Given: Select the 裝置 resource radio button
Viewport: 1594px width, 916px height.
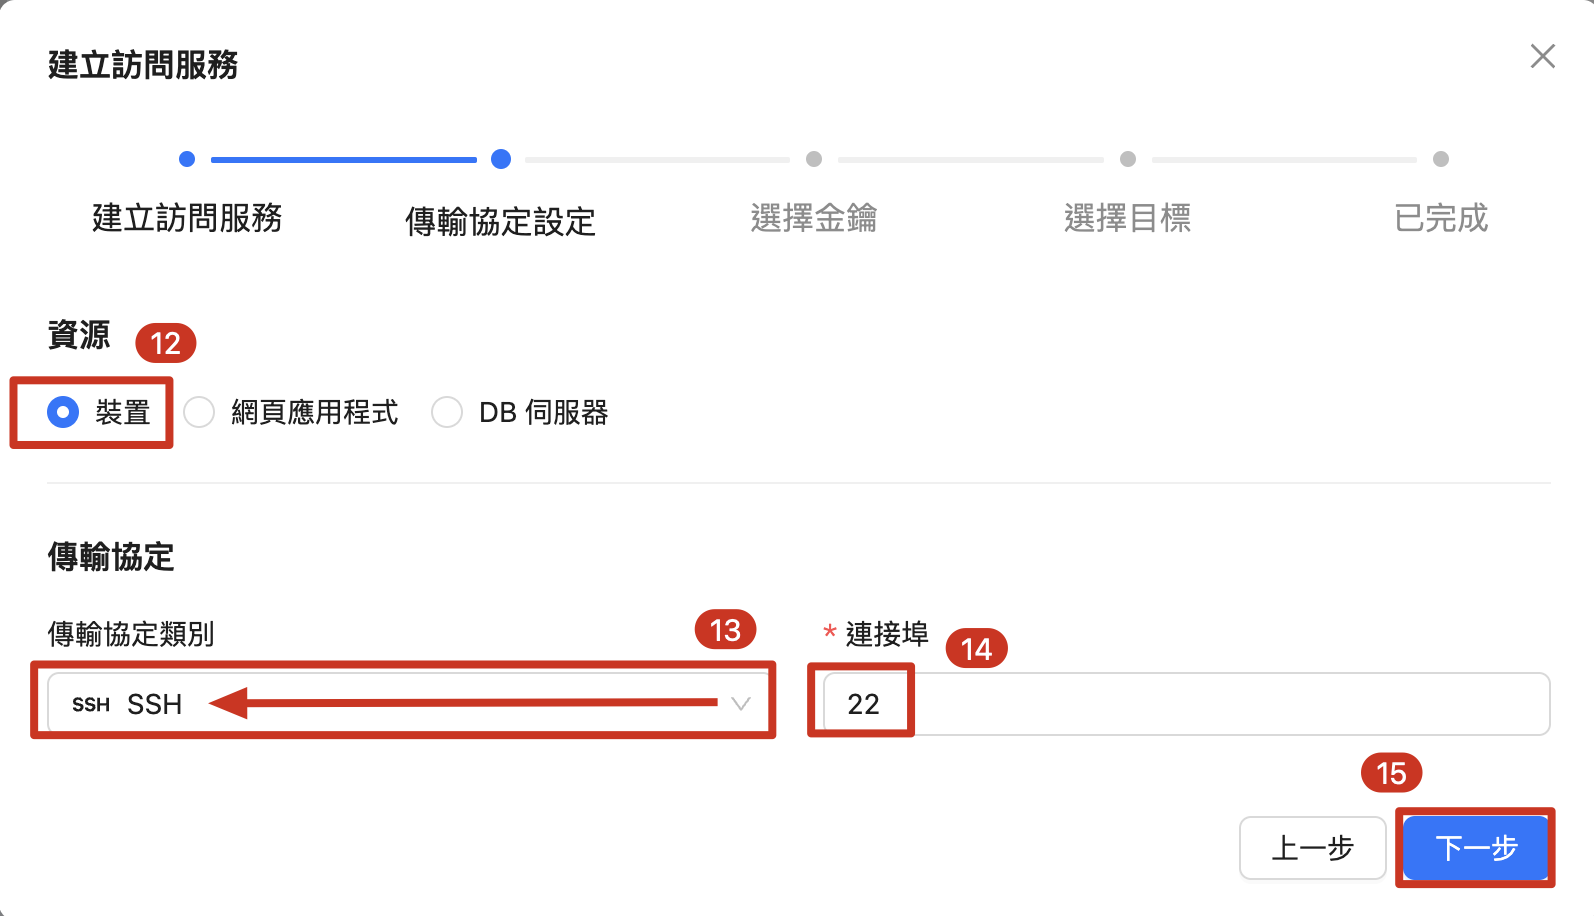Looking at the screenshot, I should pyautogui.click(x=63, y=412).
